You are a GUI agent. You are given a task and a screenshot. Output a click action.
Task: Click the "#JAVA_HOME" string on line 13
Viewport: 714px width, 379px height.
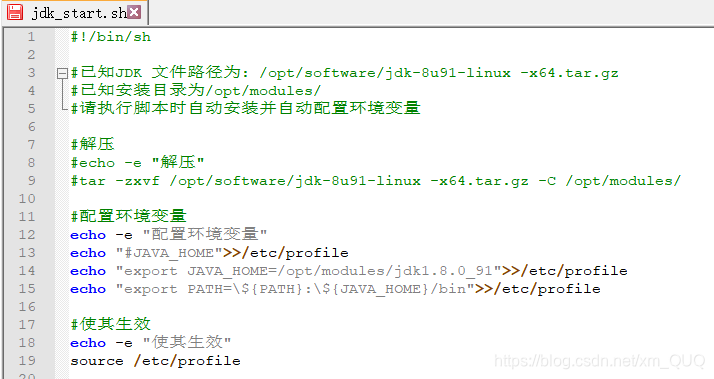(169, 253)
